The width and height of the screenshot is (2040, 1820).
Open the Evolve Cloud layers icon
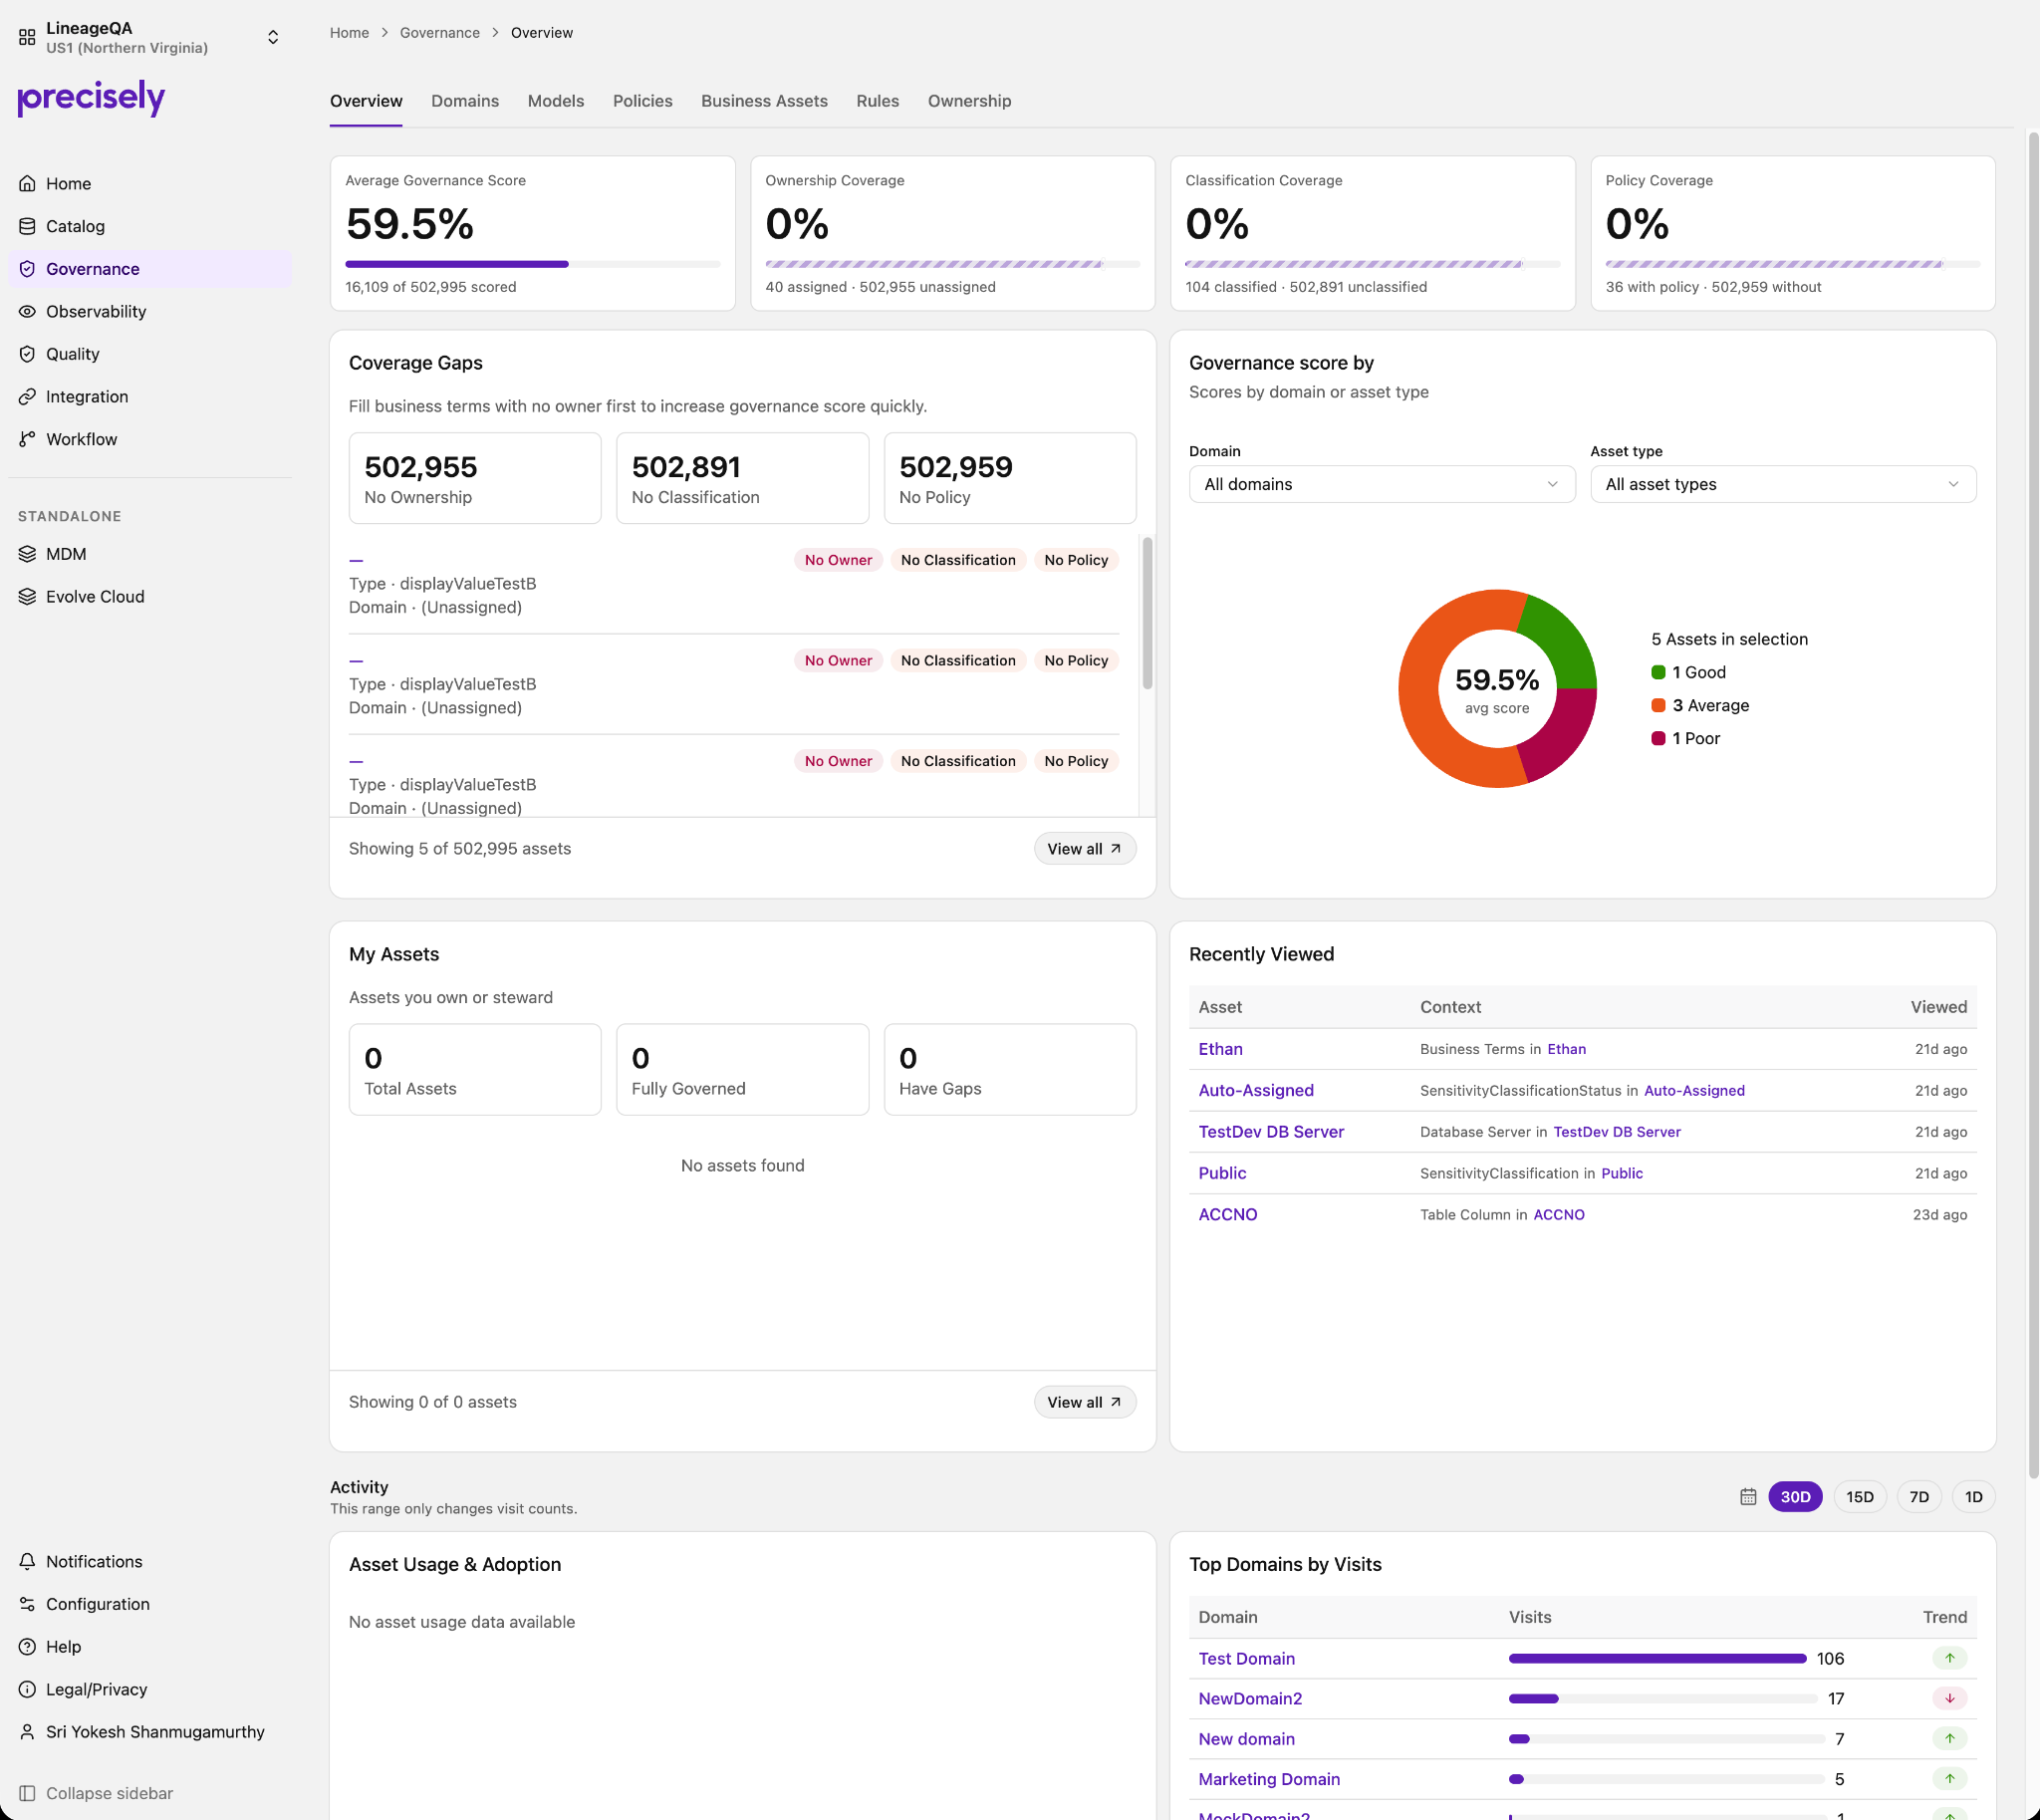point(27,597)
